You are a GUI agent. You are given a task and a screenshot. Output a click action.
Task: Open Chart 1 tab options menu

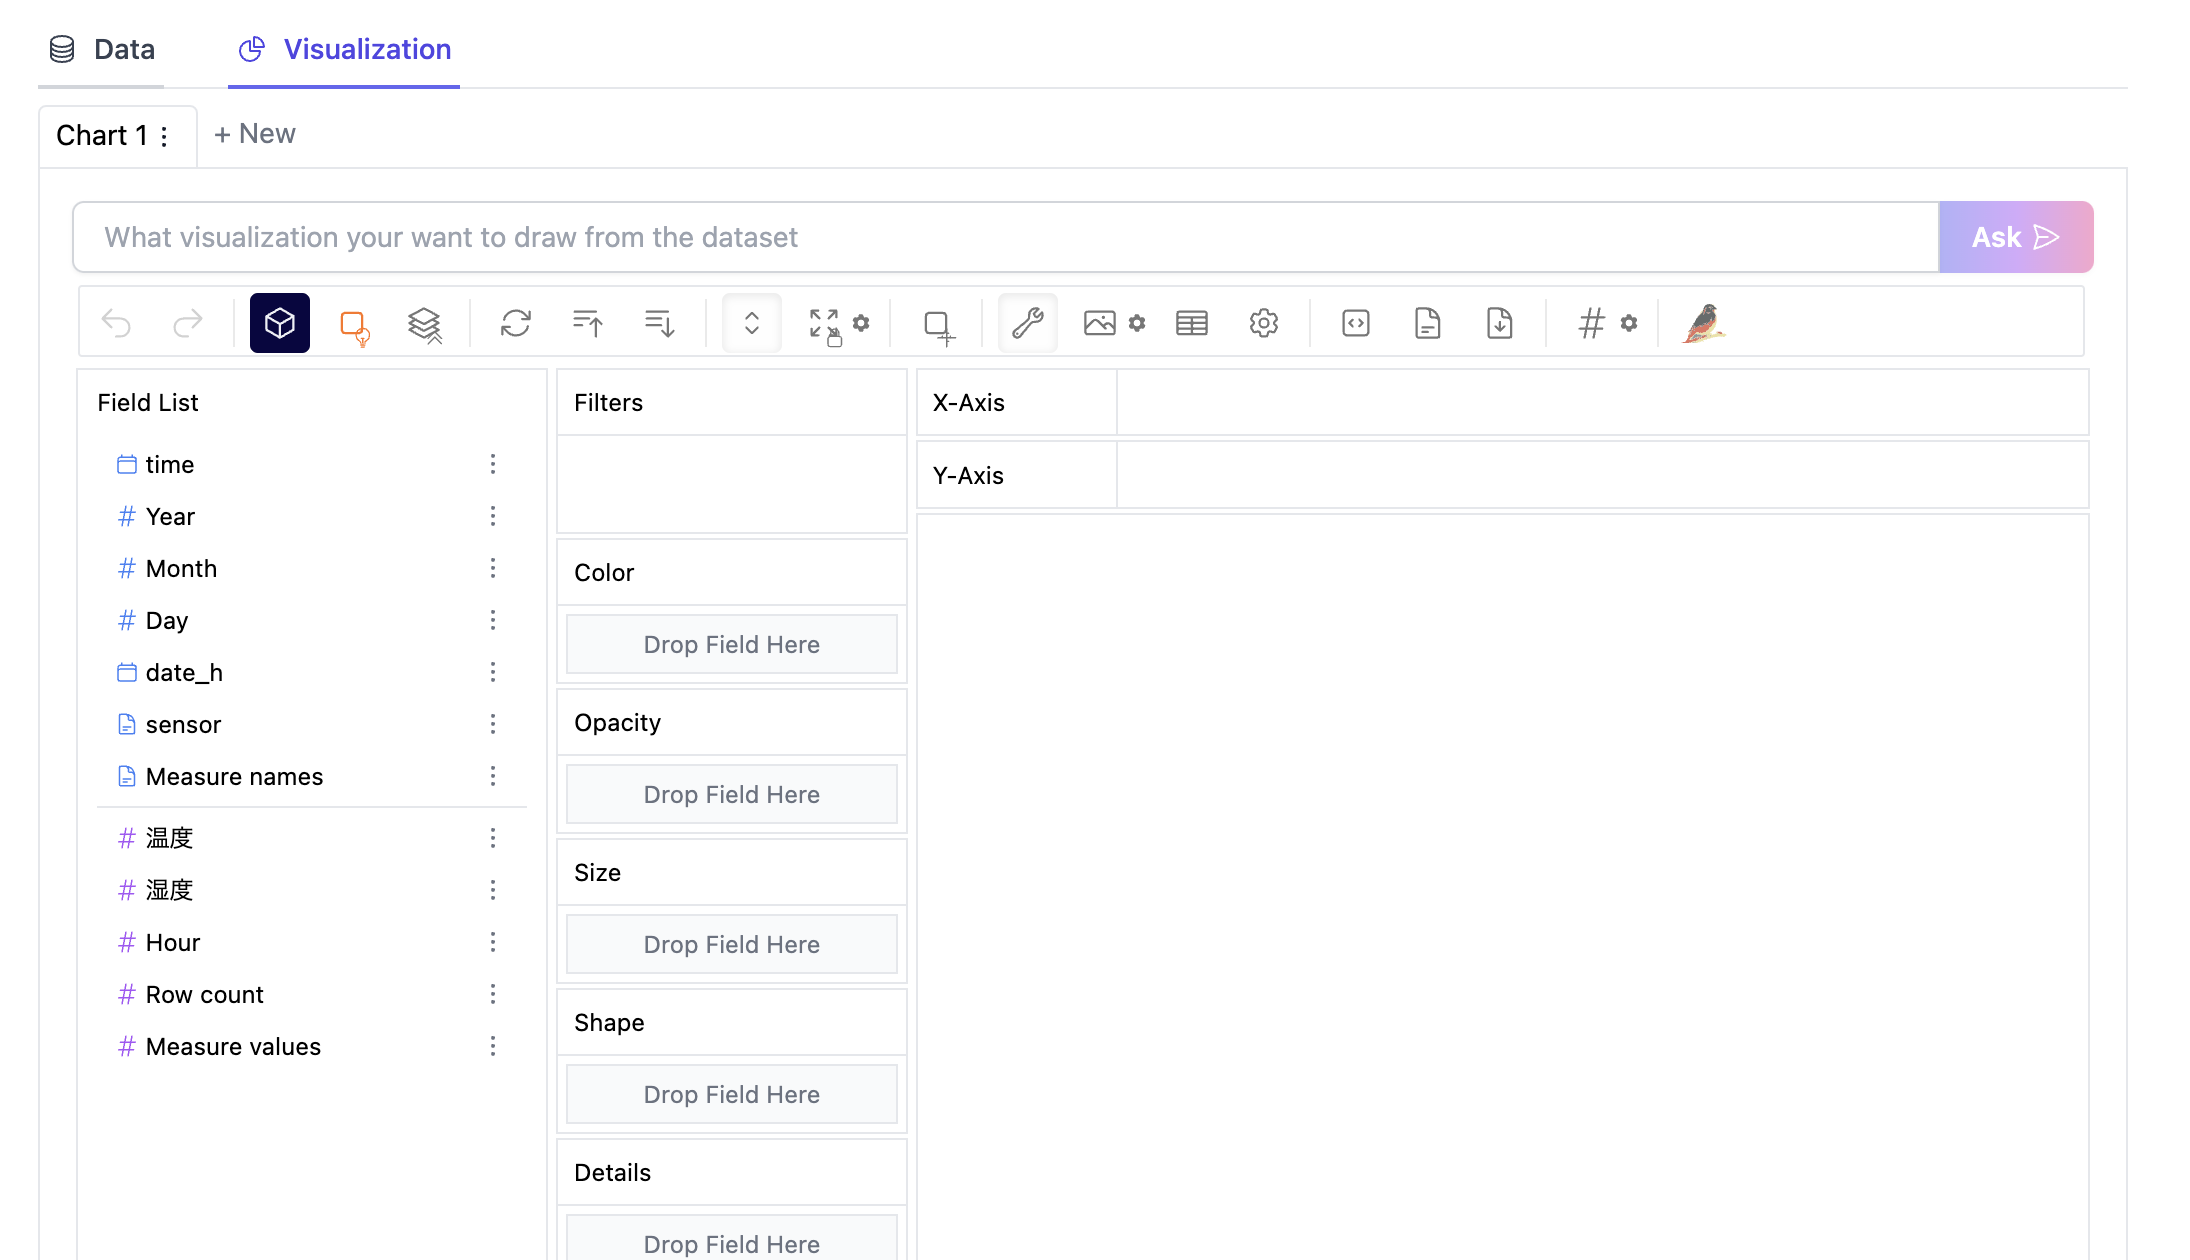pos(165,136)
